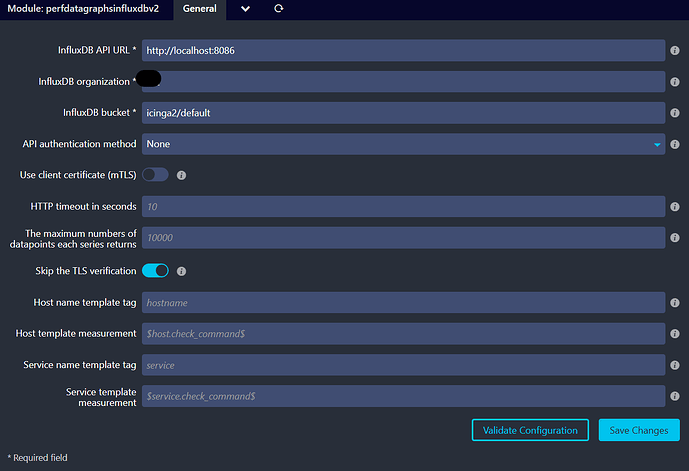Expand the chevron tab dropdown next to General

click(245, 9)
